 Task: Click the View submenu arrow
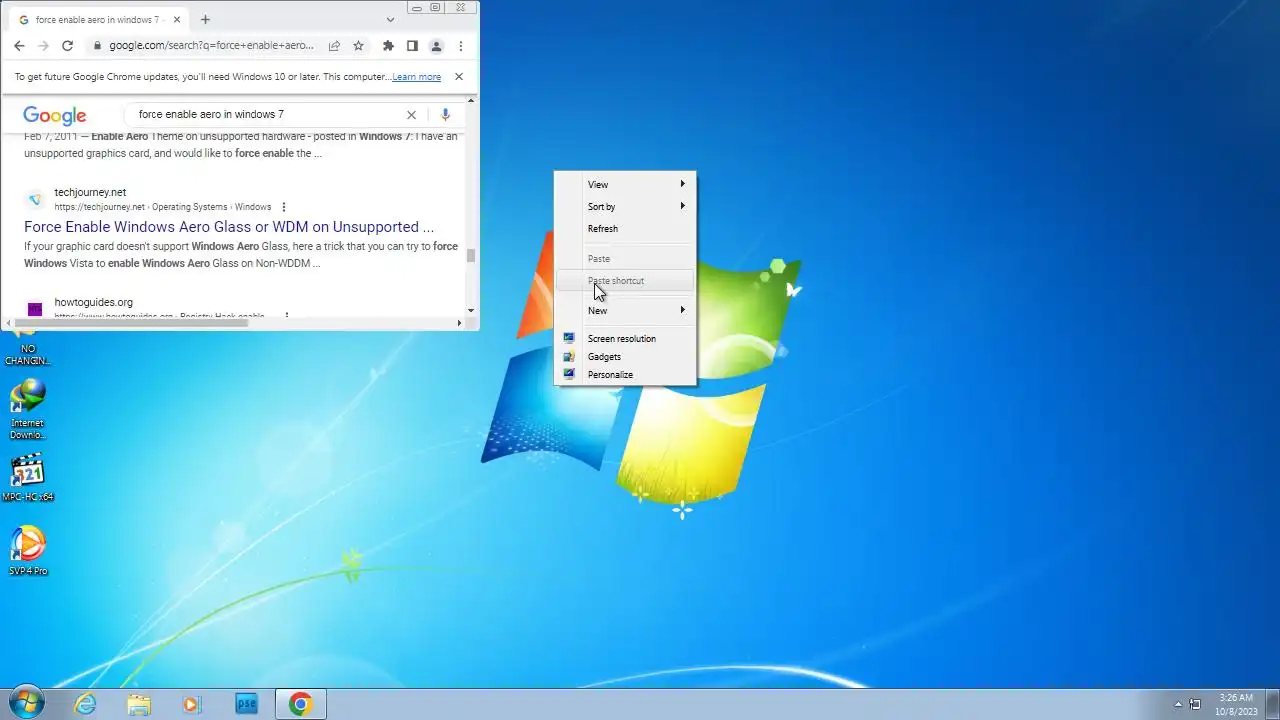click(683, 184)
